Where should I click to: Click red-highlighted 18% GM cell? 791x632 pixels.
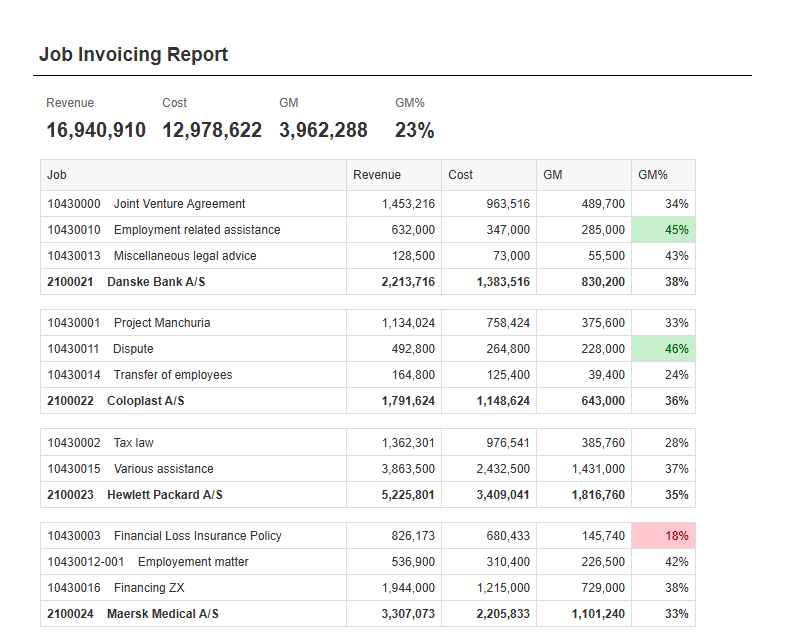click(x=663, y=536)
